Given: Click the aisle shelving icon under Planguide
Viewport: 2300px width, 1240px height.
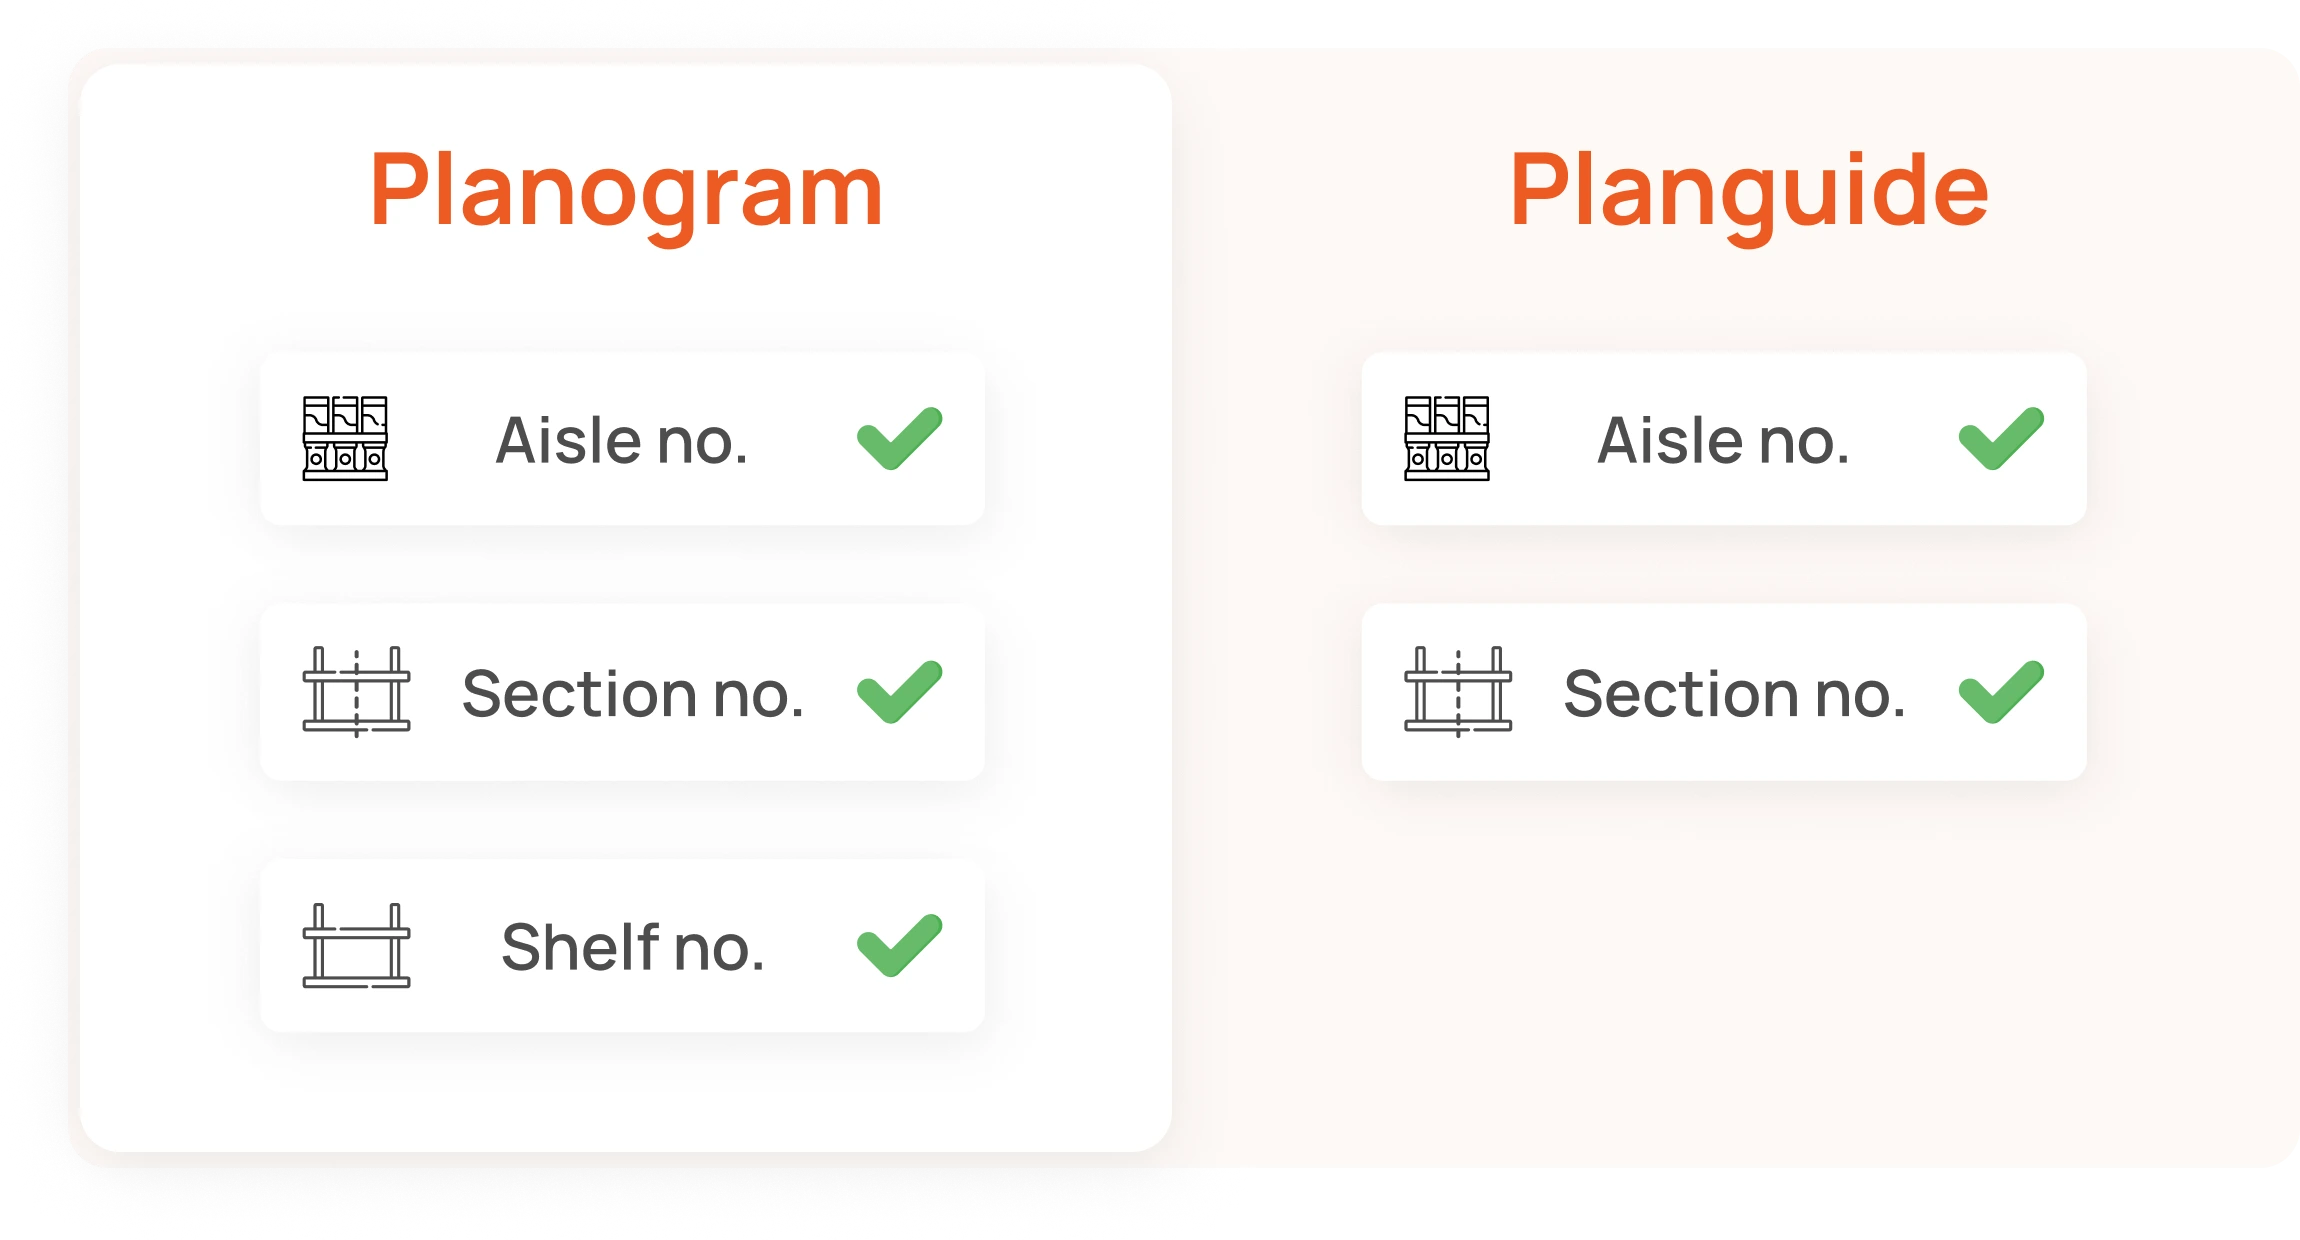Looking at the screenshot, I should [x=1447, y=438].
